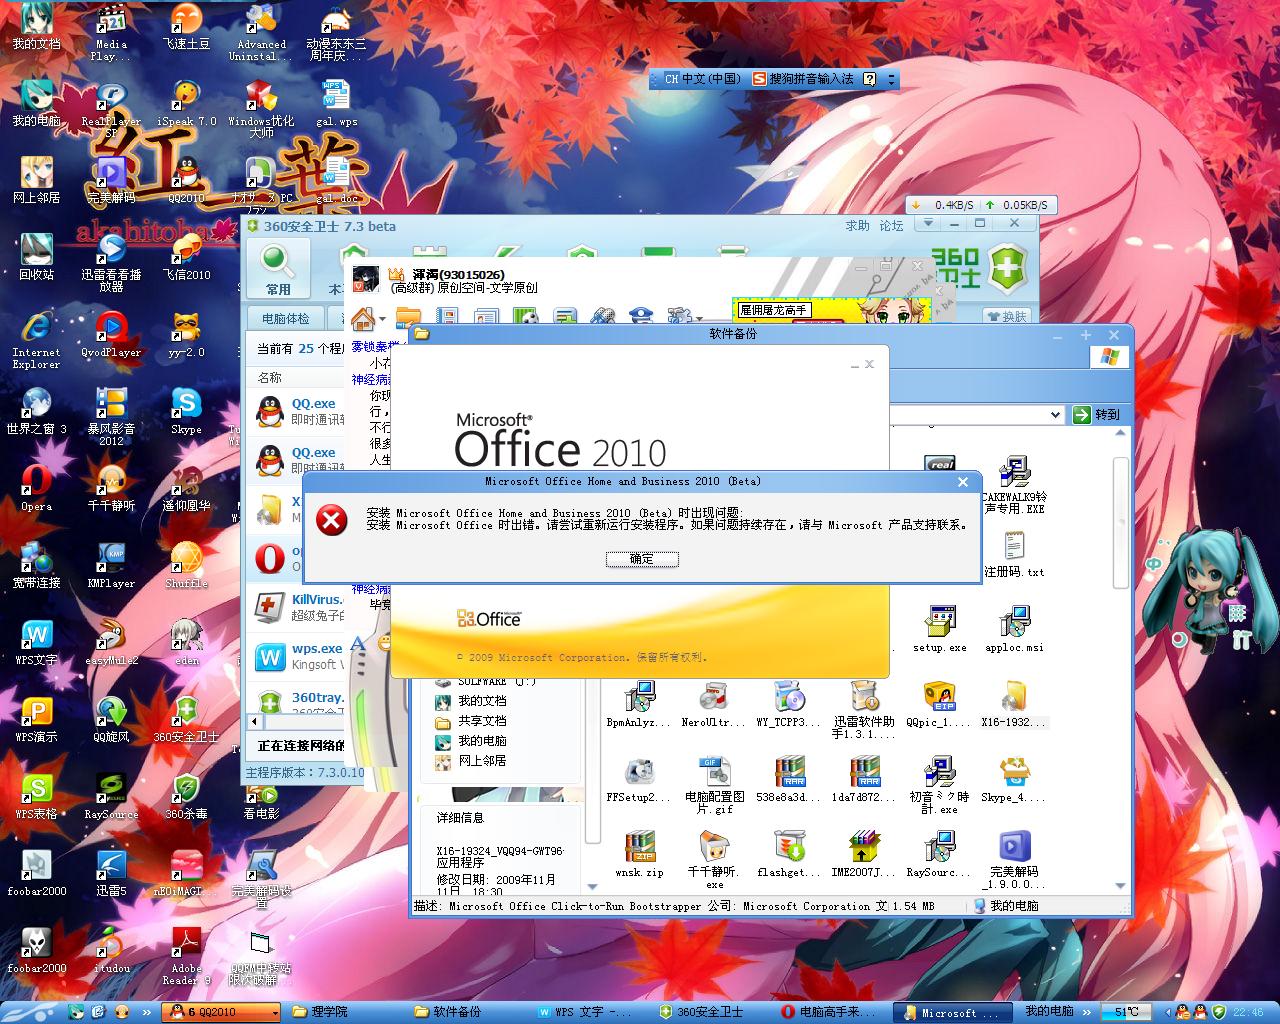
Task: Select 初音ミク時計.exe file
Action: 938,785
